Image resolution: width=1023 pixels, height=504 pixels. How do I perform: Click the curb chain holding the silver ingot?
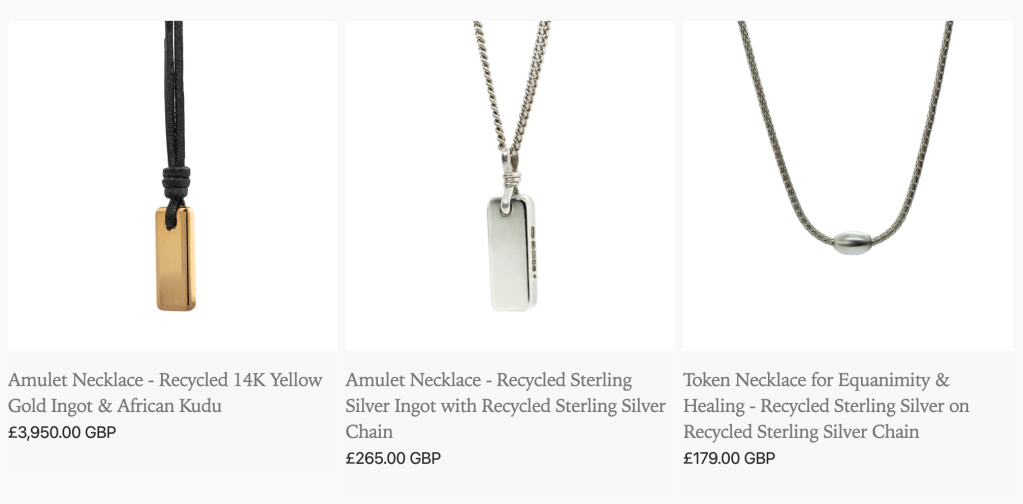pyautogui.click(x=495, y=80)
